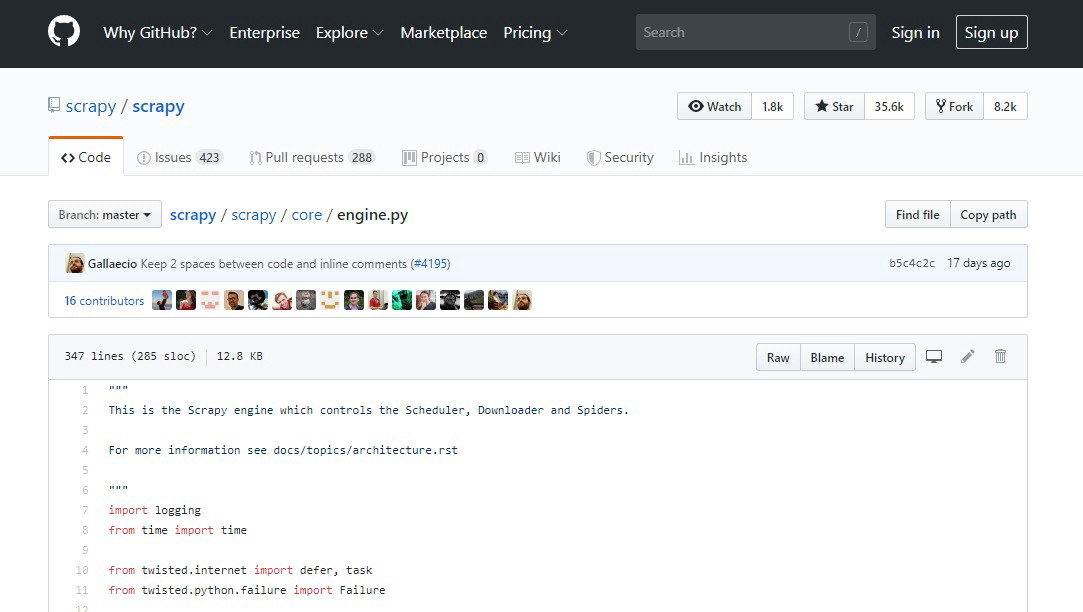Click the text 'import logging'
The image size is (1083, 612).
[155, 510]
